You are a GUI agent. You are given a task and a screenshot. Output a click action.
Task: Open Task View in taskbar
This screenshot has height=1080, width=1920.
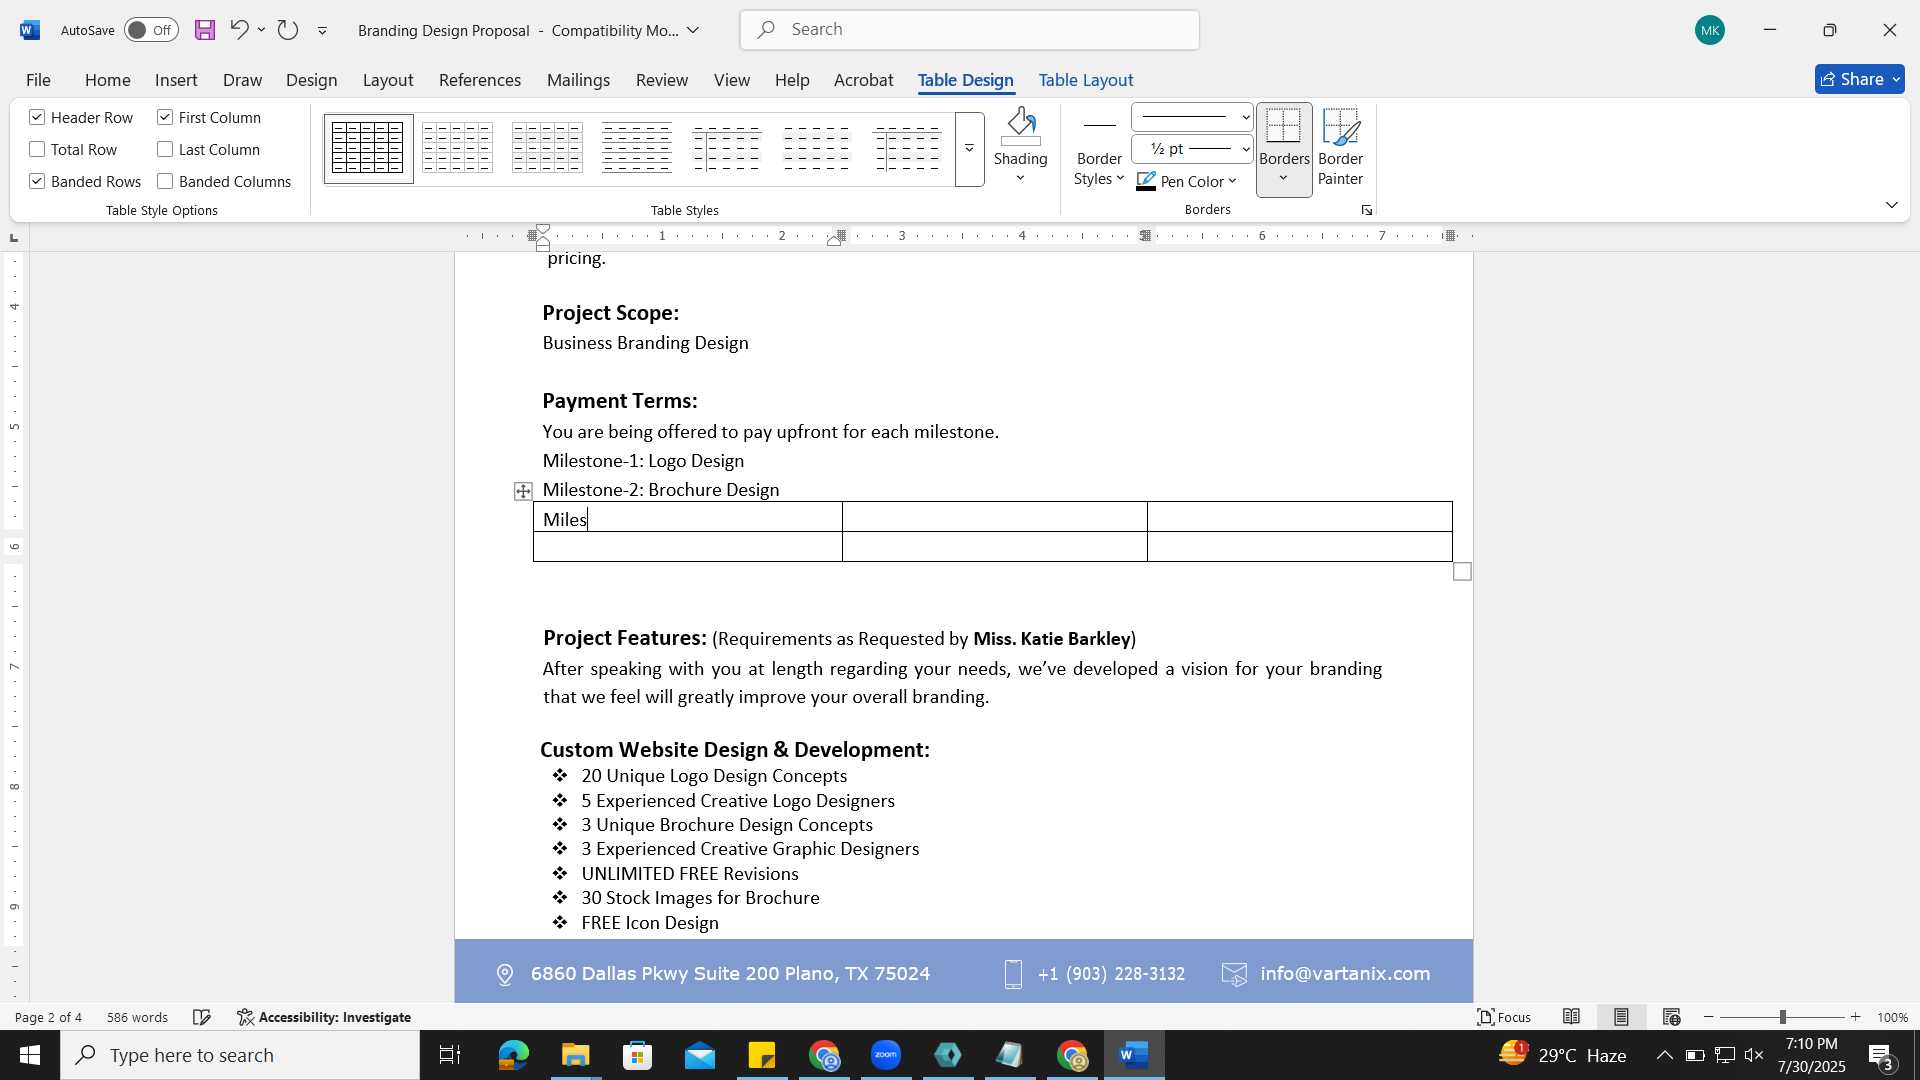450,1055
